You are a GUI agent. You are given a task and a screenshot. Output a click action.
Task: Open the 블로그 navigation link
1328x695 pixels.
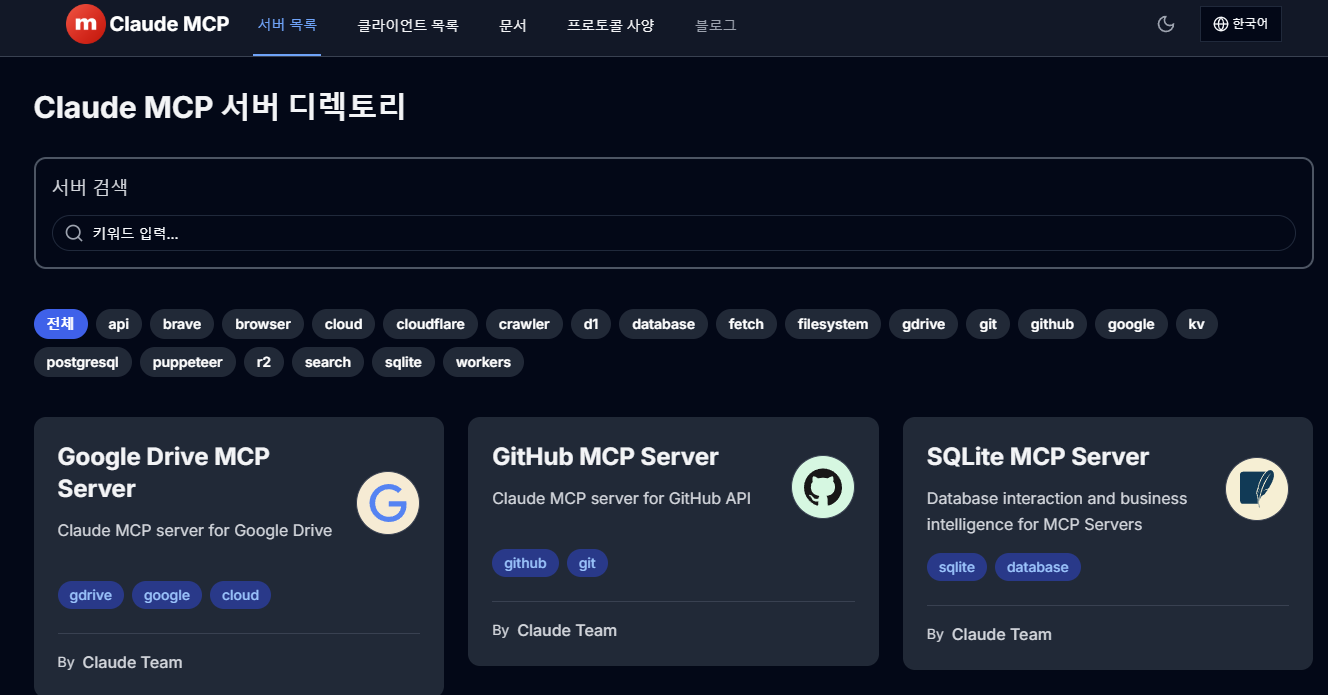point(716,25)
